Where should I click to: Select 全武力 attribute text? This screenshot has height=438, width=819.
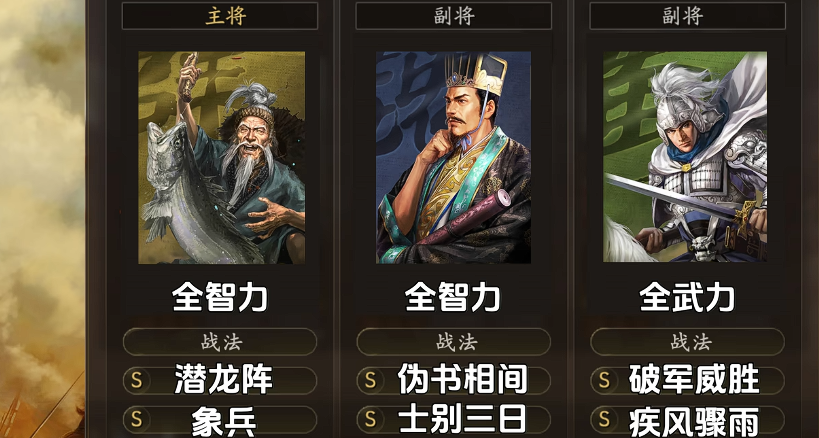(x=687, y=298)
